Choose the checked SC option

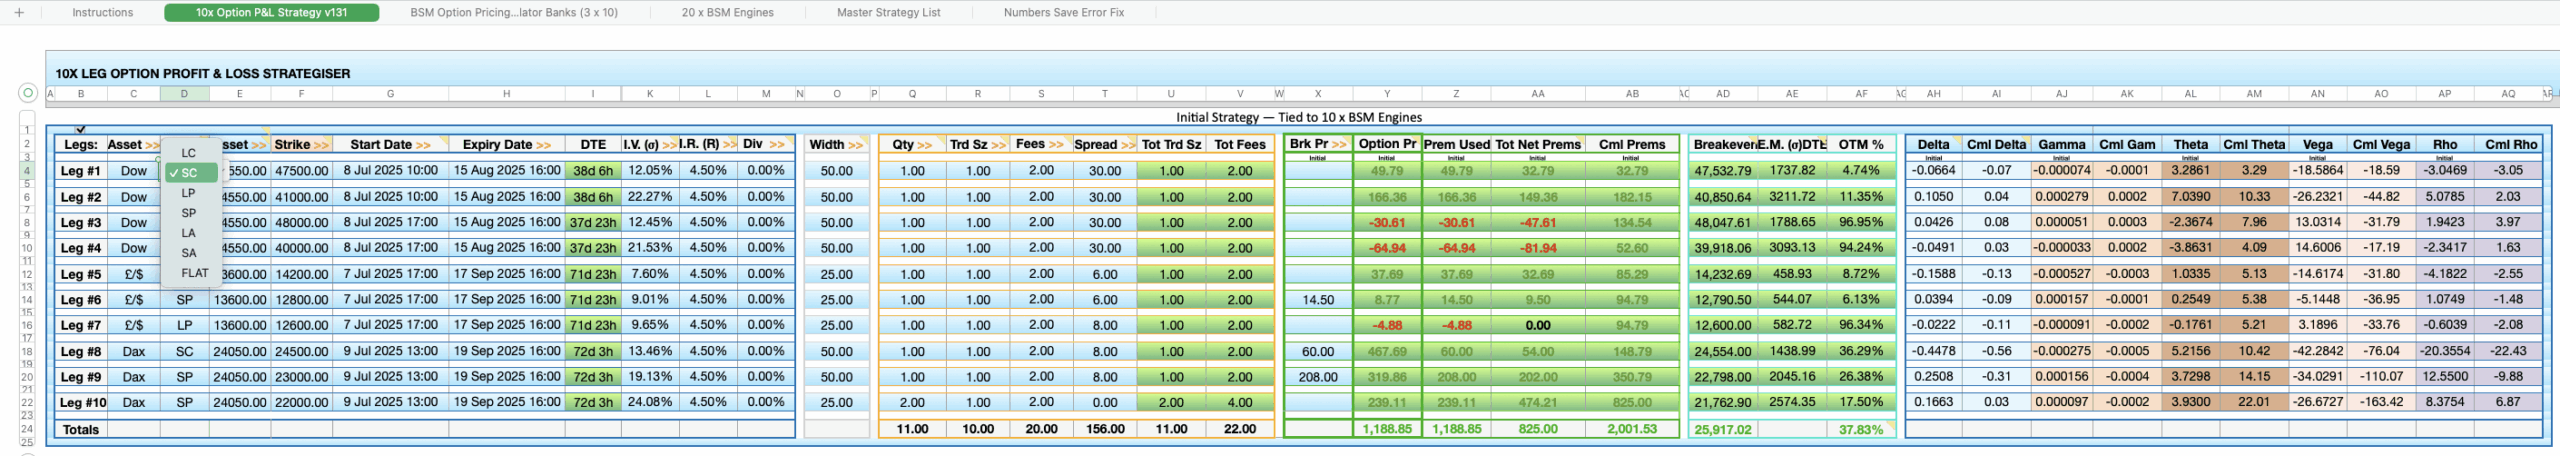(x=191, y=173)
